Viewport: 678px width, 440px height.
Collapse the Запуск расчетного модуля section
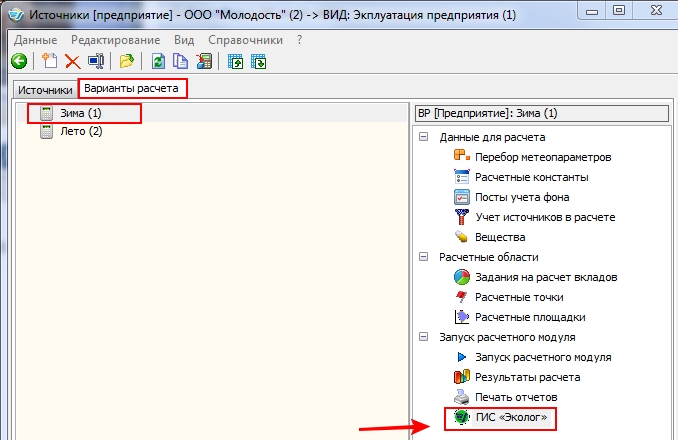[424, 337]
